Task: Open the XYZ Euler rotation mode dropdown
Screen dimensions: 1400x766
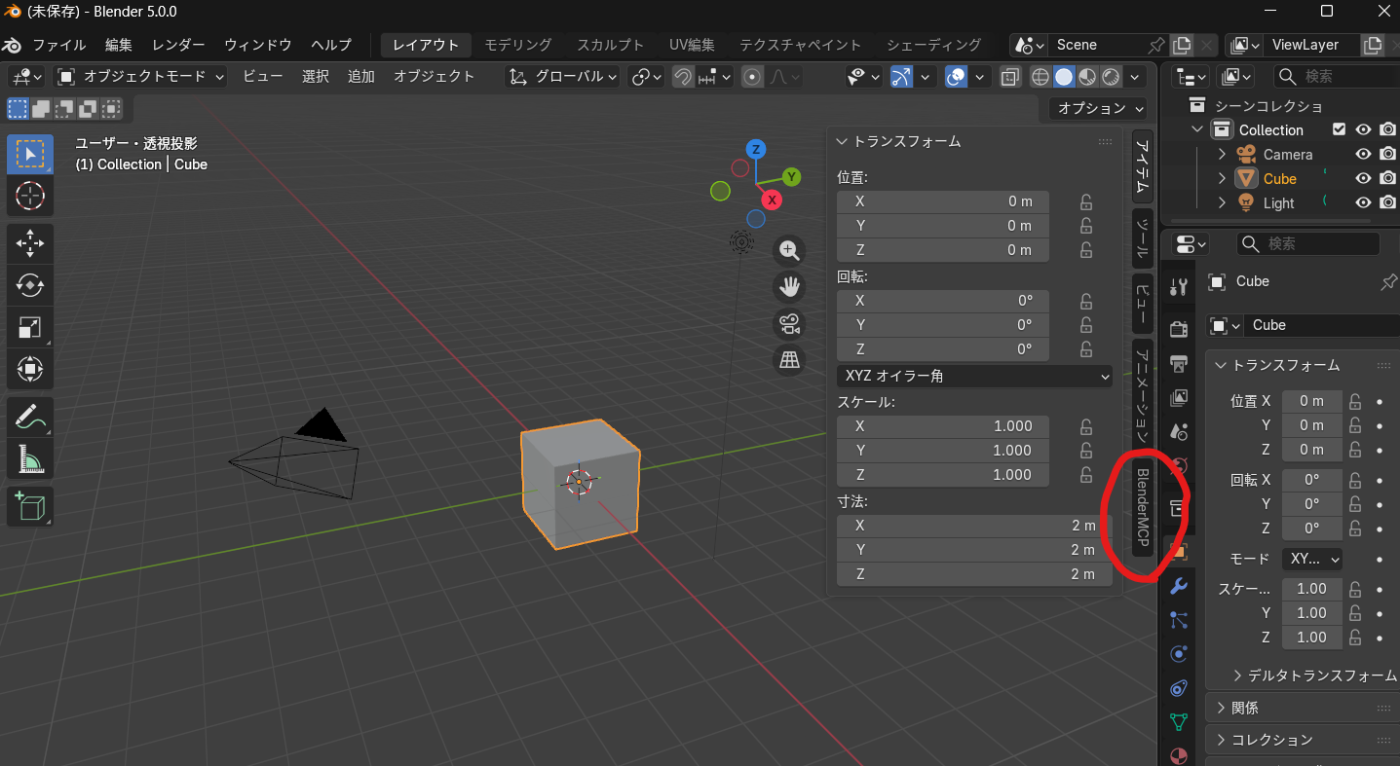Action: pos(974,376)
